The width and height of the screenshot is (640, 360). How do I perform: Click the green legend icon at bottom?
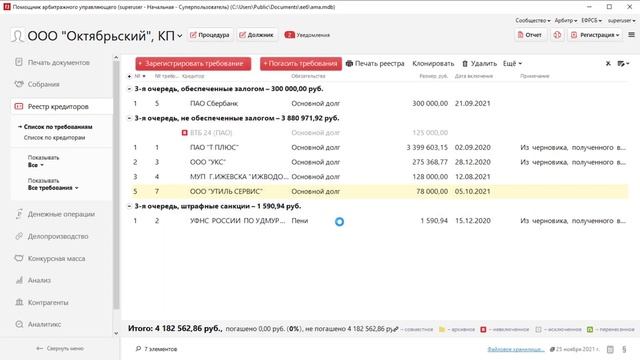[x=590, y=329]
